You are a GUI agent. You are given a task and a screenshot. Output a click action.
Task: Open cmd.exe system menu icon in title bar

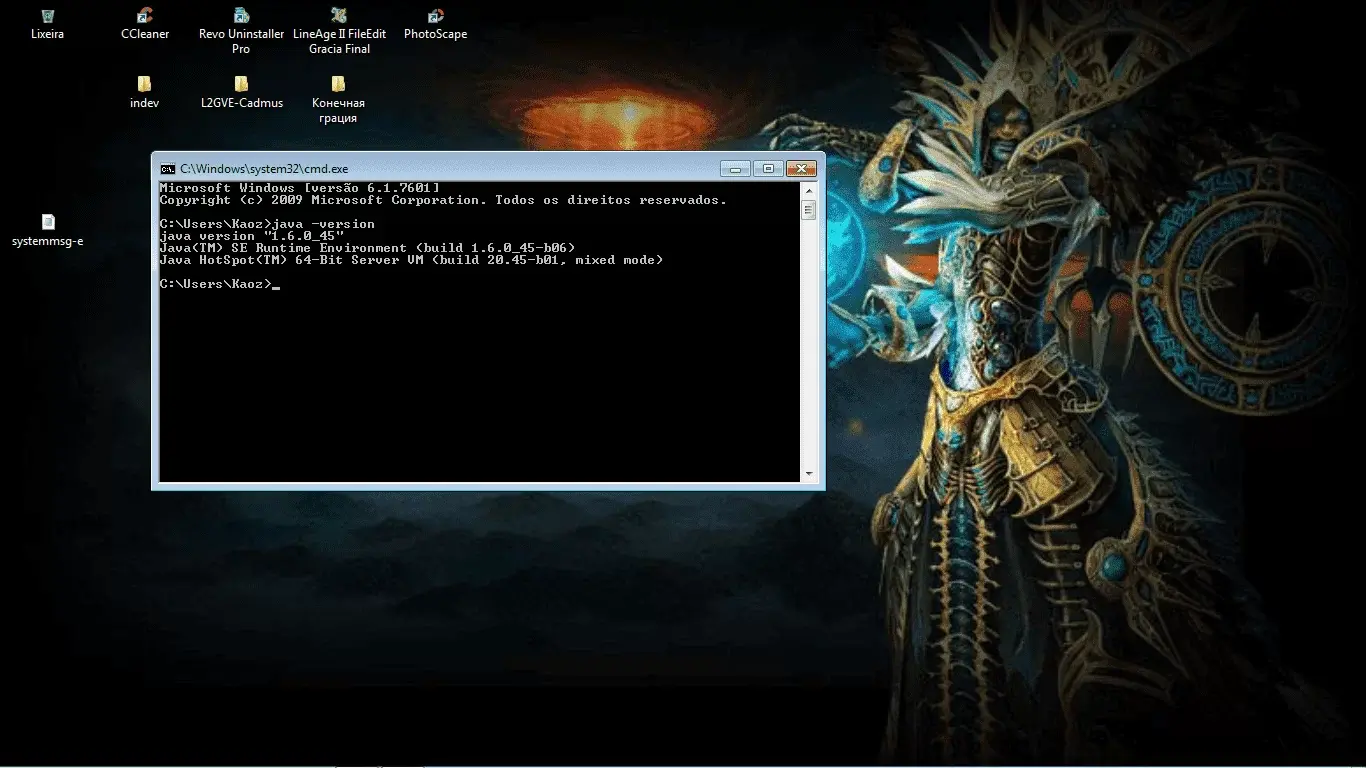[x=168, y=169]
